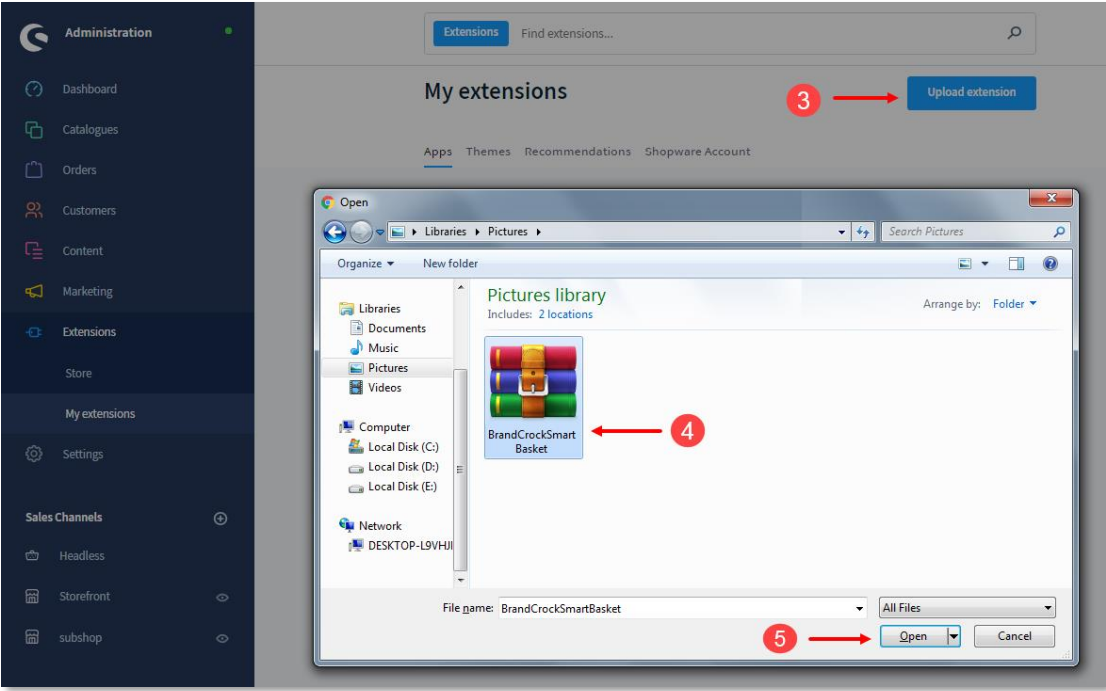Click the navigation pane vertical scrollbar
This screenshot has height=691, width=1106.
(461, 469)
